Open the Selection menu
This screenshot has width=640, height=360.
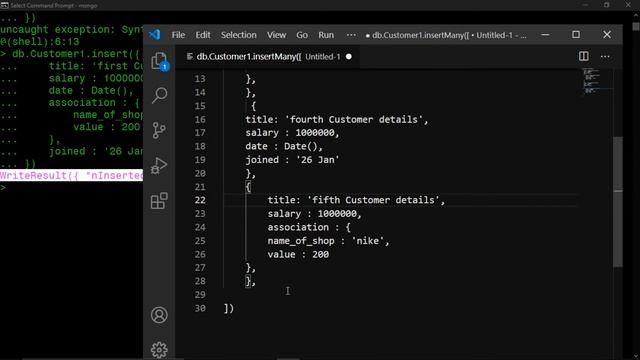click(x=239, y=35)
